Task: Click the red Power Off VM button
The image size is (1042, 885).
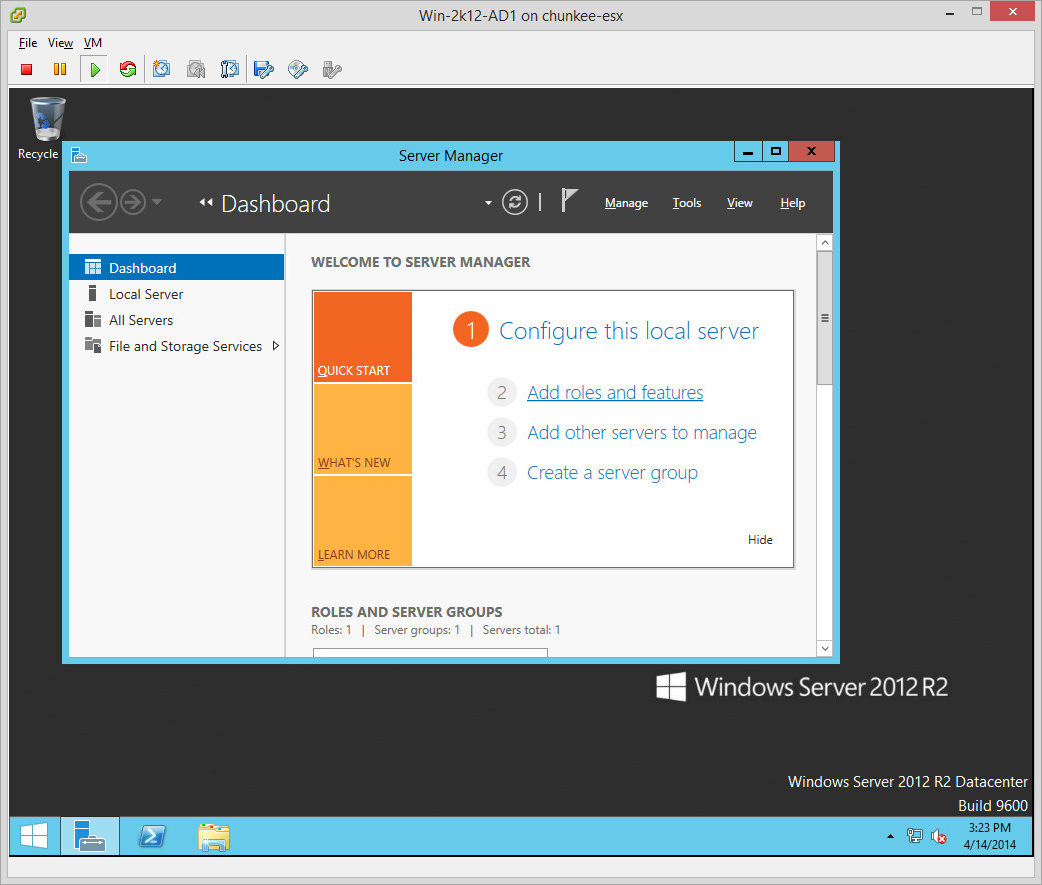Action: click(27, 69)
